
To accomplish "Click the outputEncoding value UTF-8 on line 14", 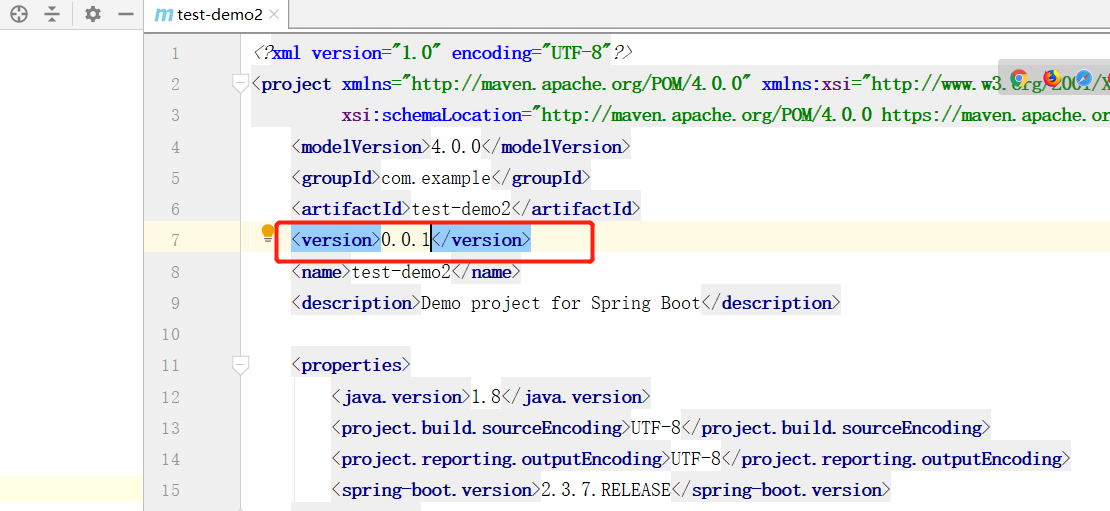I will pos(696,459).
